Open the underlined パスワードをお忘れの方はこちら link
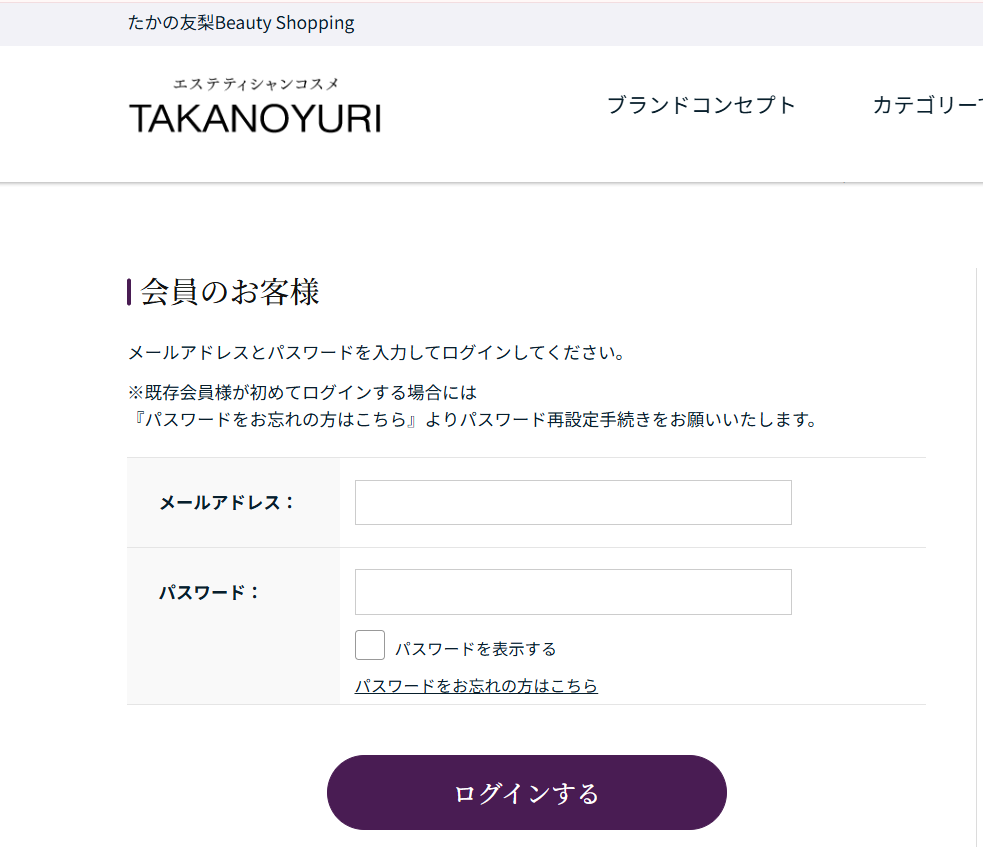This screenshot has width=983, height=847. (476, 686)
